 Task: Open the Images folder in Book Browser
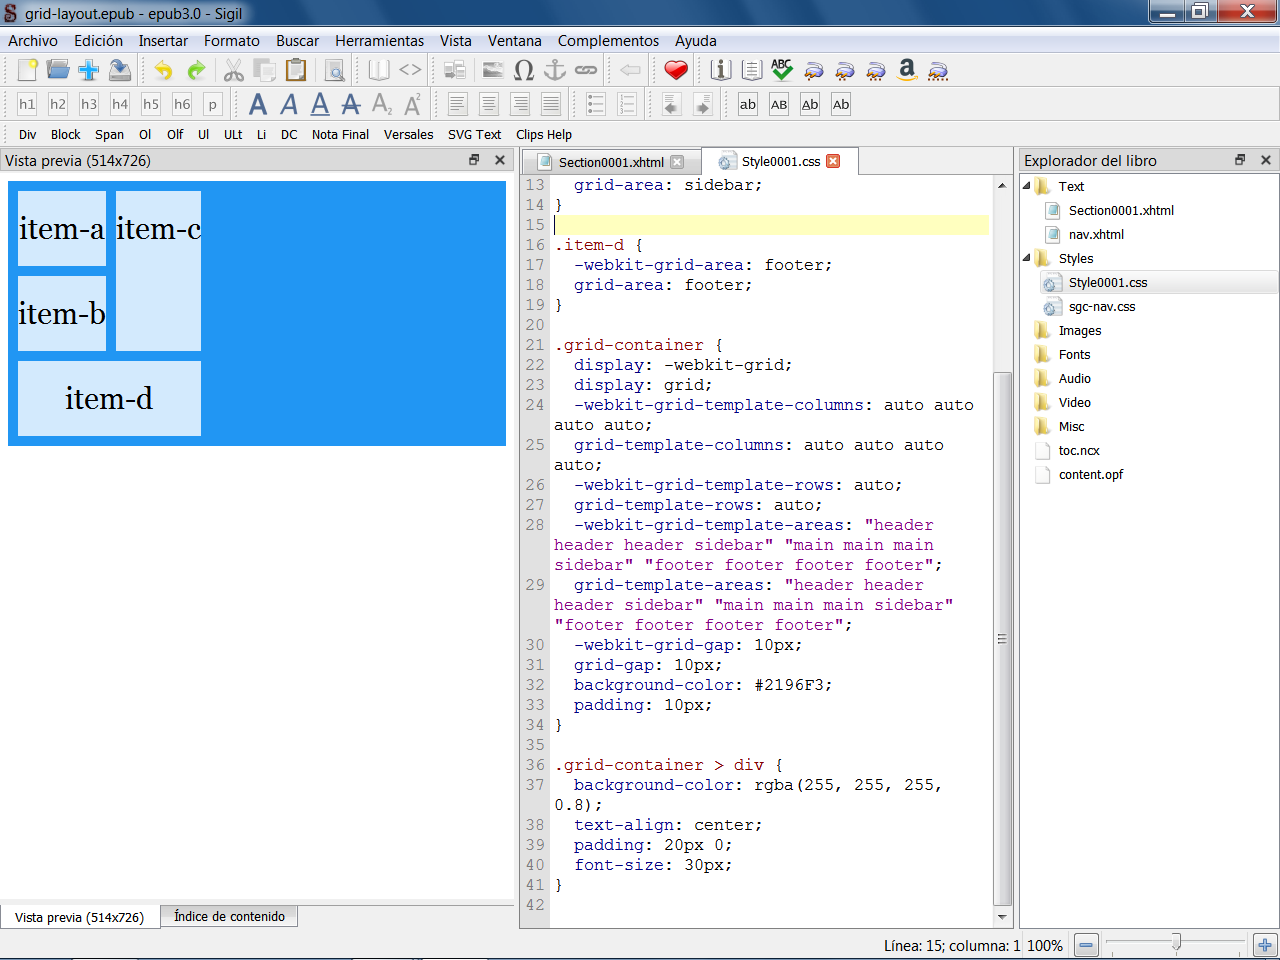(1079, 331)
